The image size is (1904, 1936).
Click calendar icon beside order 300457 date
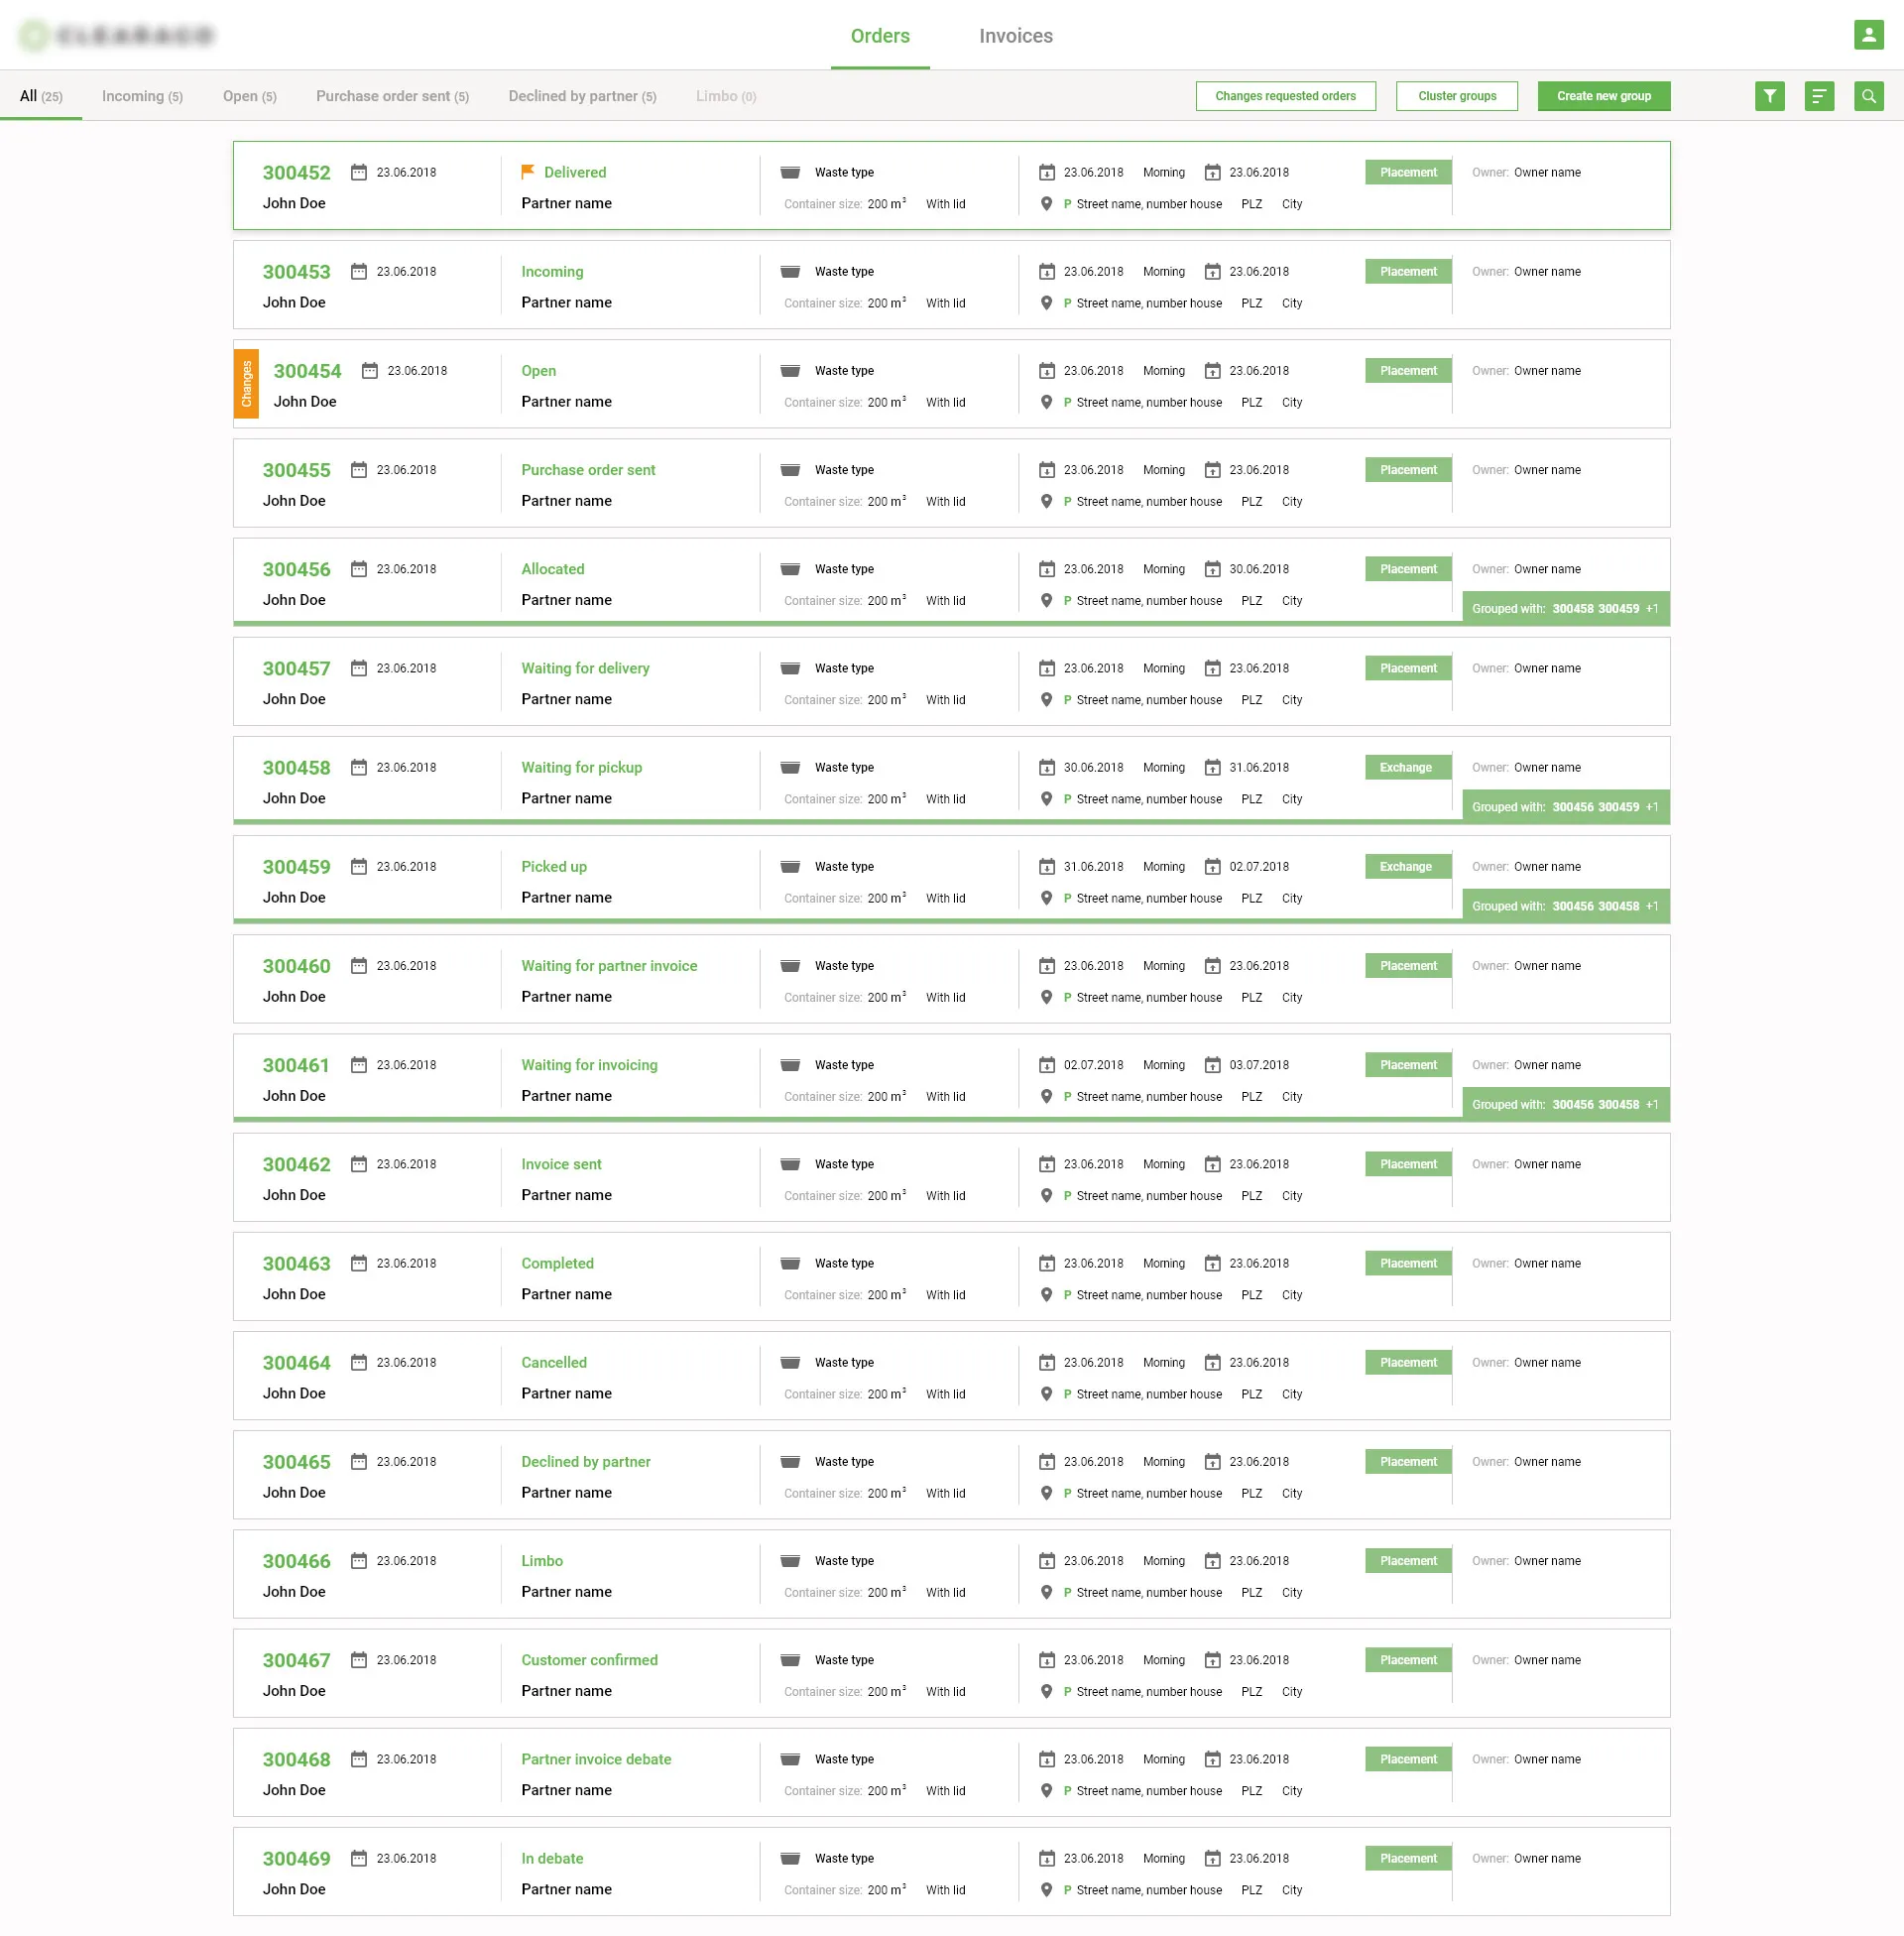pyautogui.click(x=359, y=668)
